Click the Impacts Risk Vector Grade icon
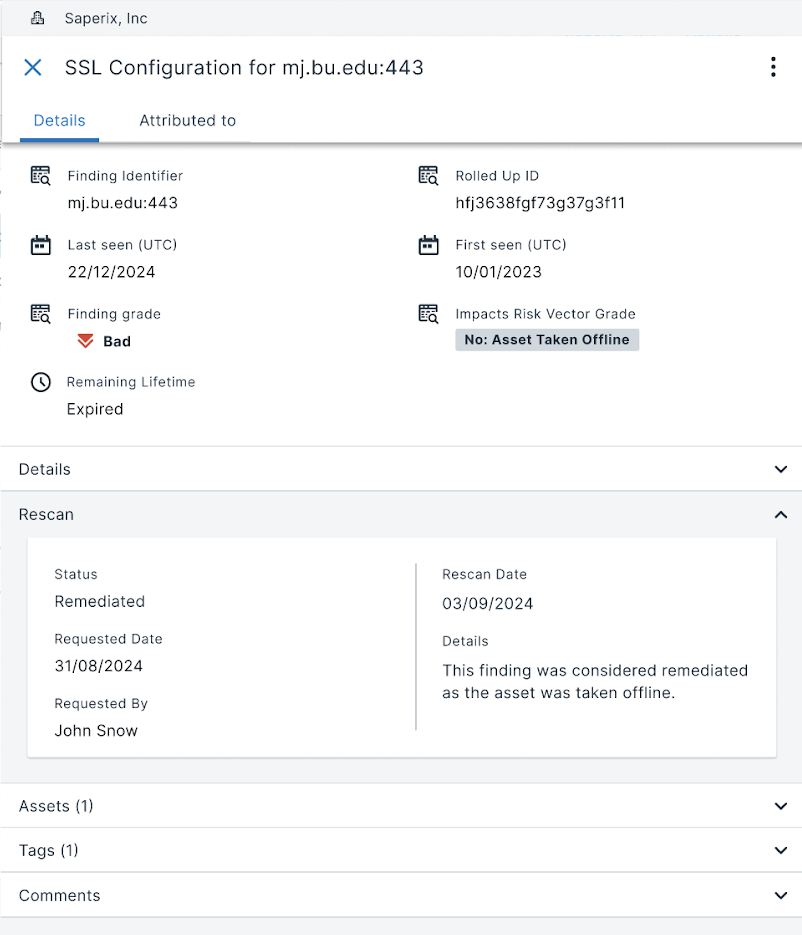Image resolution: width=802 pixels, height=935 pixels. [428, 314]
